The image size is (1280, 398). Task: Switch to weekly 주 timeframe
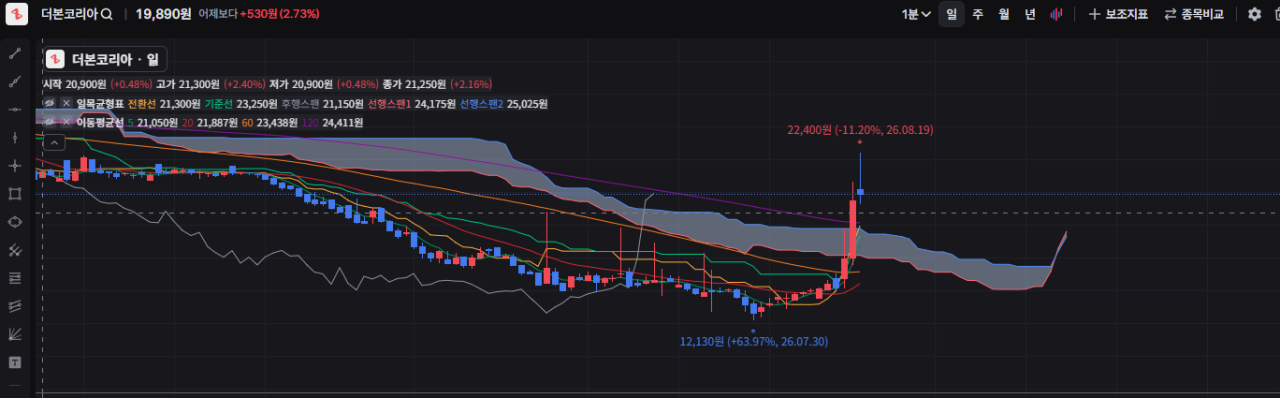click(977, 14)
